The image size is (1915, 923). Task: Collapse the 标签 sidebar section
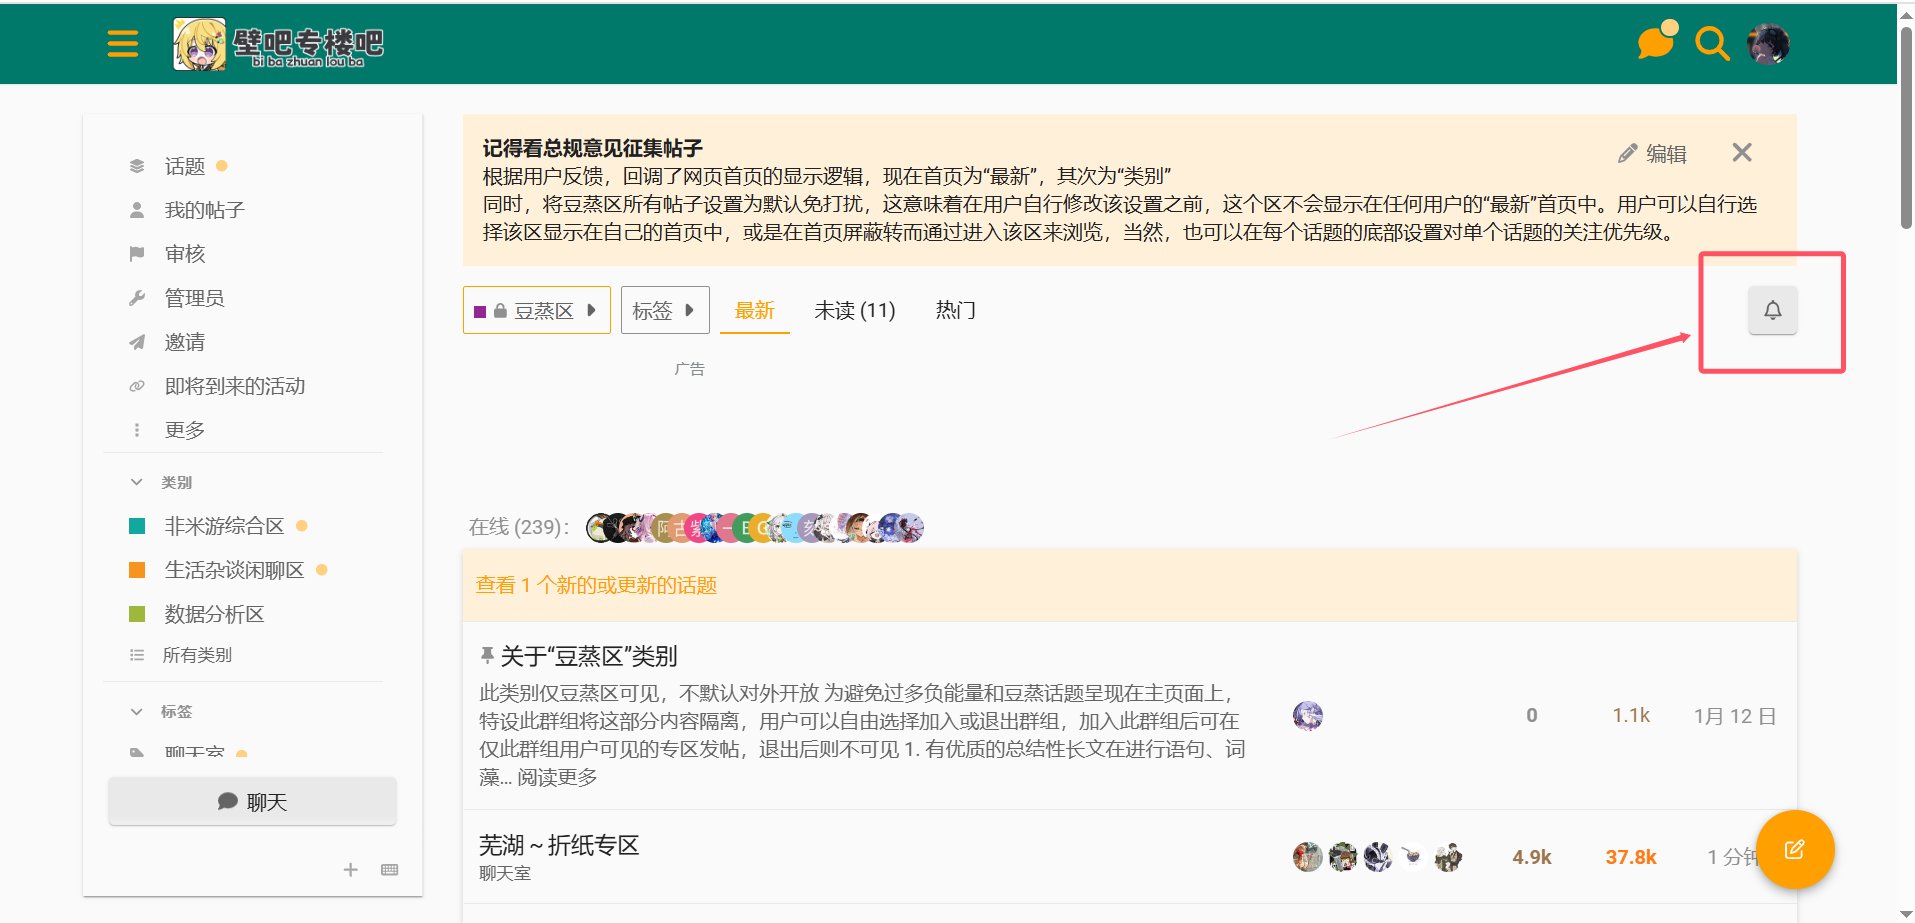tap(137, 712)
